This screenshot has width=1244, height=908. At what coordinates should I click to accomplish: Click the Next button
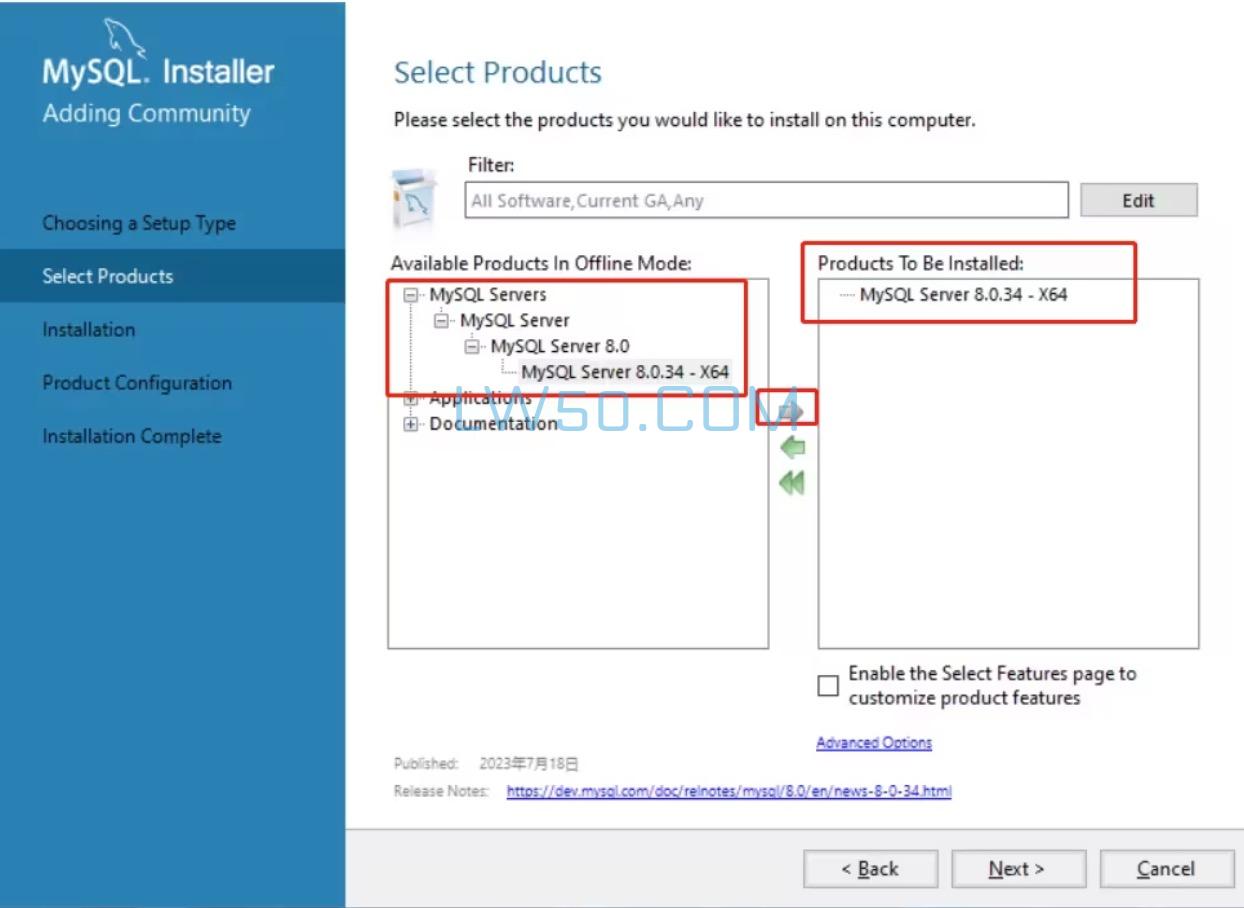1017,868
